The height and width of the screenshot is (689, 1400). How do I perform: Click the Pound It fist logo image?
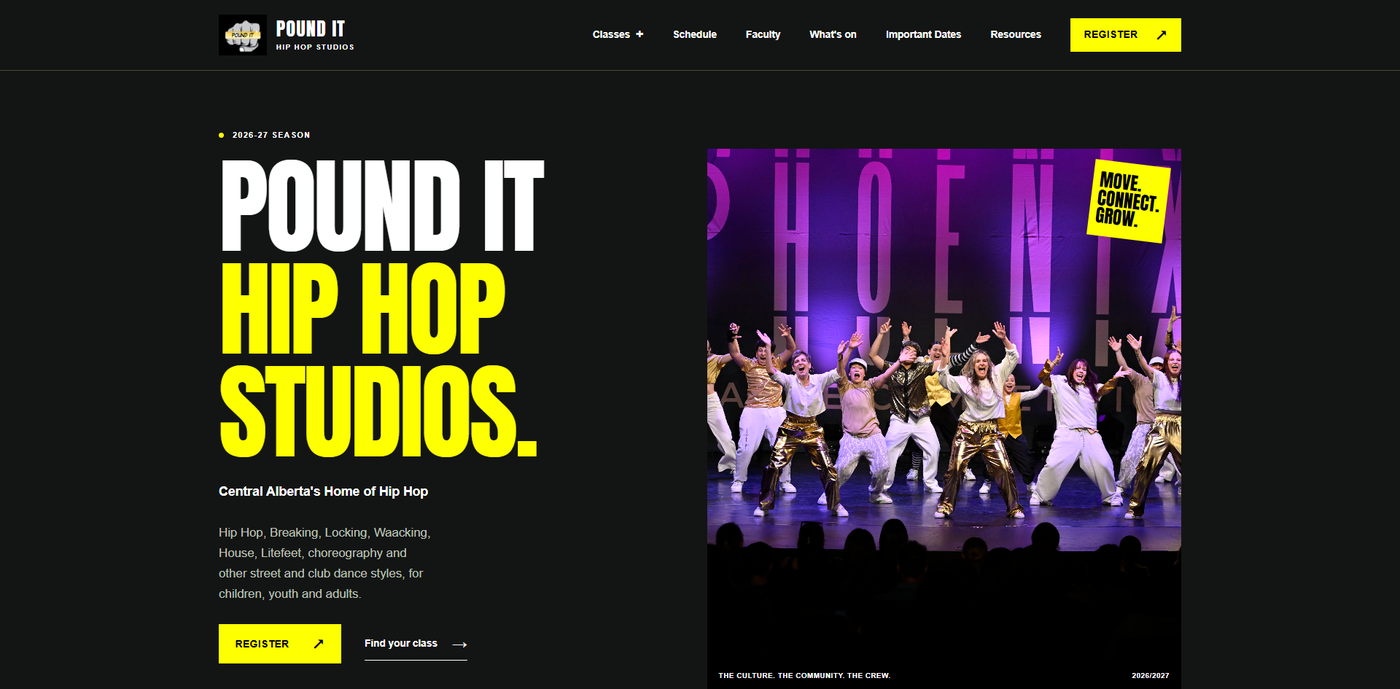242,34
